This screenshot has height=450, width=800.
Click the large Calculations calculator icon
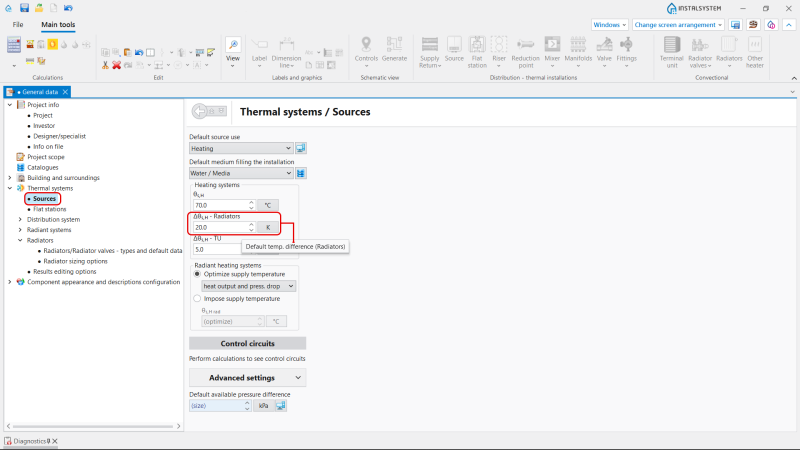(x=14, y=45)
